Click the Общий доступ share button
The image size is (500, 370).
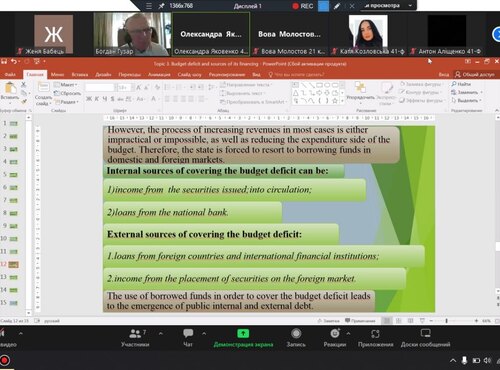475,74
